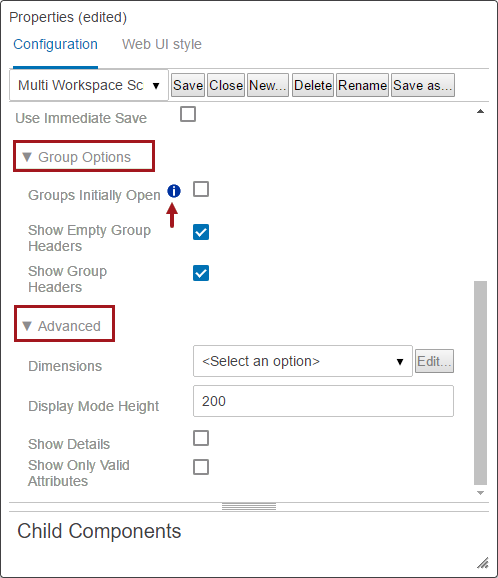Open the Dimensions select an option dropdown
Image resolution: width=498 pixels, height=578 pixels.
303,361
